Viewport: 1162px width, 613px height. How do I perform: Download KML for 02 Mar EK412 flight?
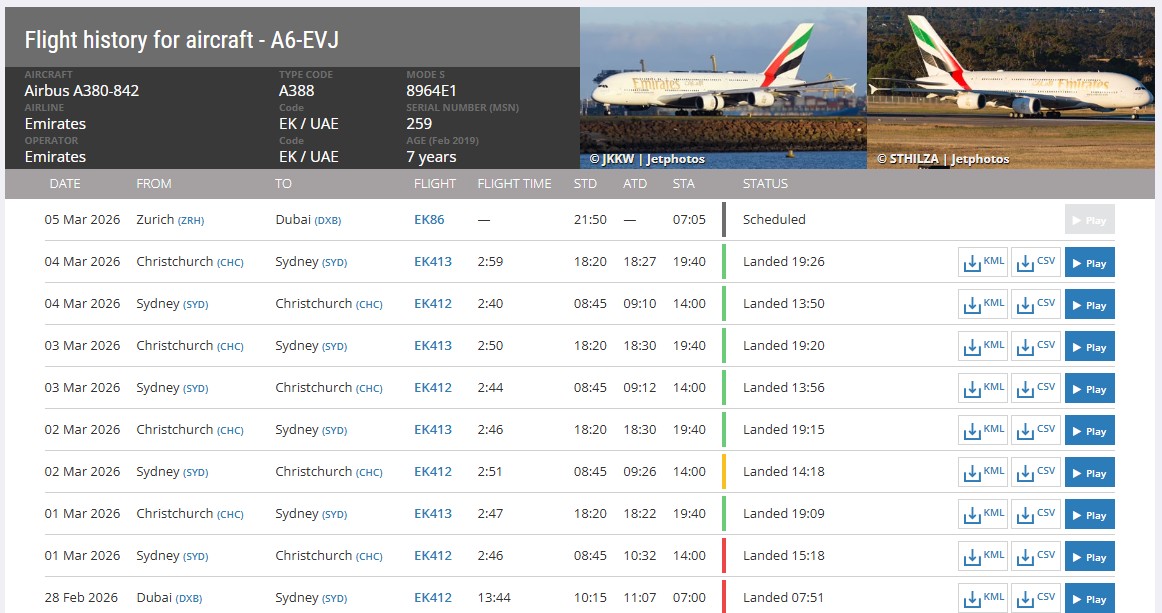coord(983,472)
